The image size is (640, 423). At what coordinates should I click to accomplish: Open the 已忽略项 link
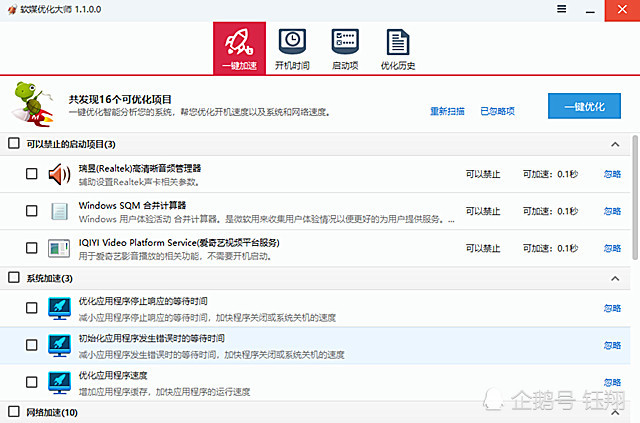click(498, 111)
